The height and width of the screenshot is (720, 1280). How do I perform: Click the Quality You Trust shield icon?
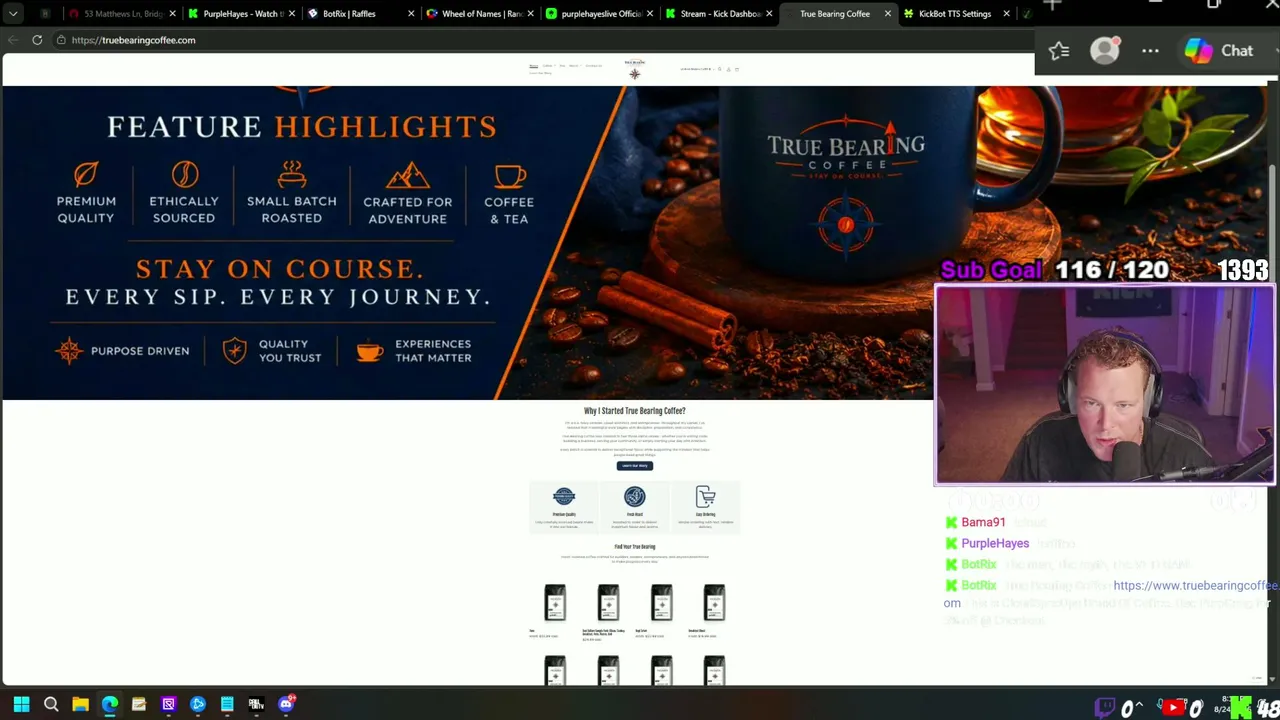pos(234,350)
